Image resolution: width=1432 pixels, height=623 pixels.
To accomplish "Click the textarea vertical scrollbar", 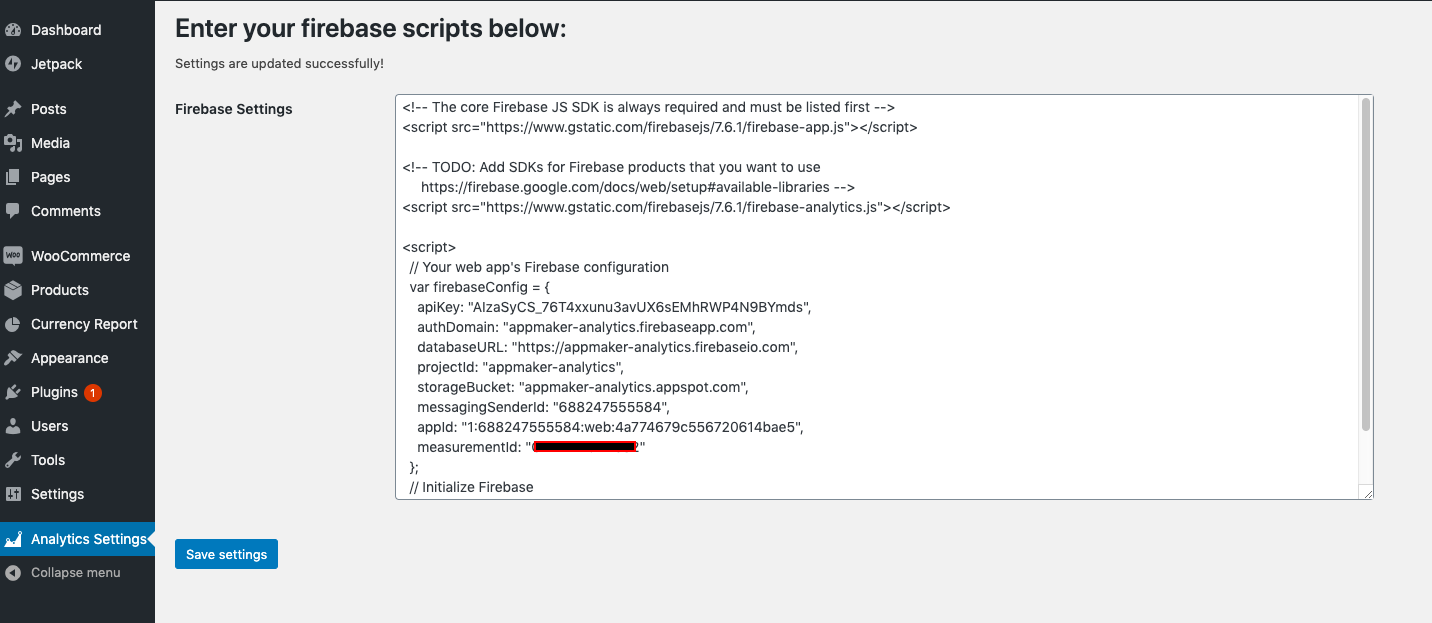I will pos(1366,265).
